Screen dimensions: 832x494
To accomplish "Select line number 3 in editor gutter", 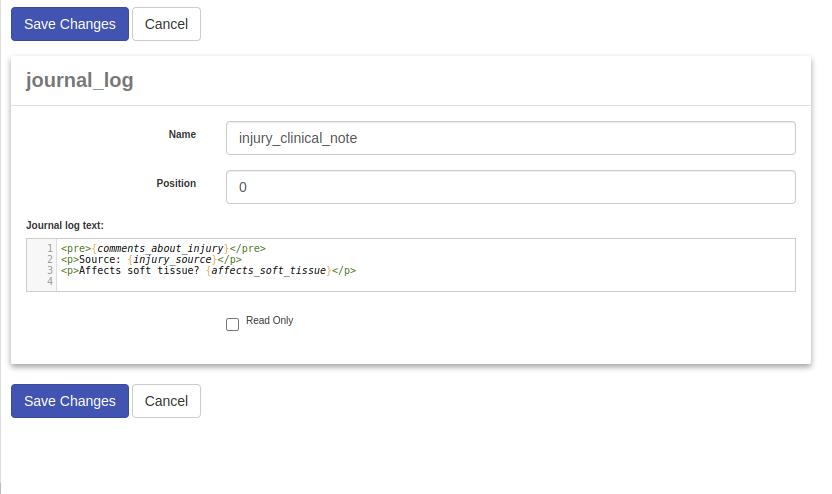I will click(49, 270).
